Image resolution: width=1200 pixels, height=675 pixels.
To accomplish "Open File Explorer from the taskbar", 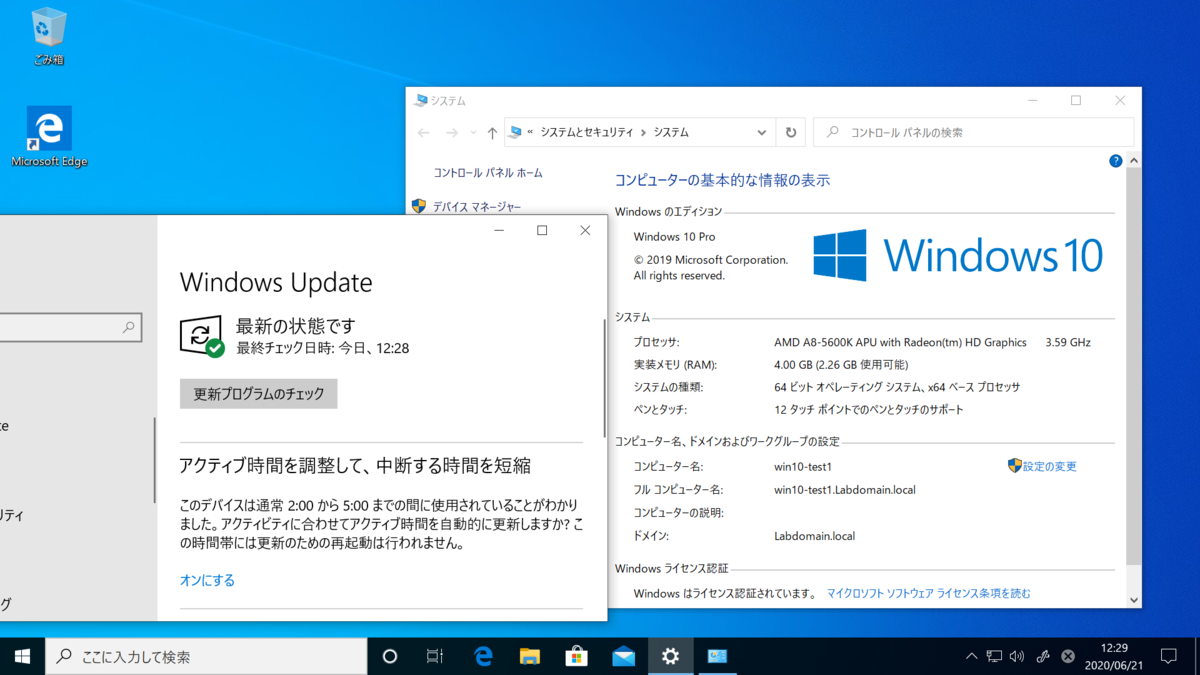I will (530, 656).
